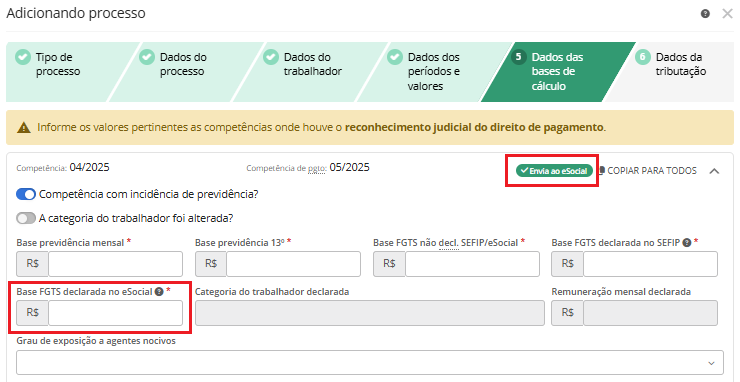The width and height of the screenshot is (740, 382).
Task: Click Categoria do trabalhador declarada field
Action: pos(370,313)
